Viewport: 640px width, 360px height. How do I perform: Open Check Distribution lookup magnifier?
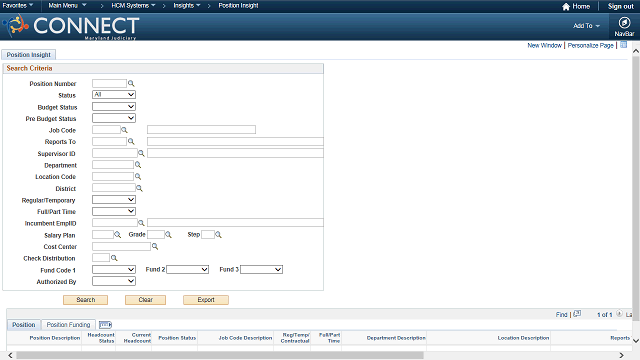[x=114, y=258]
